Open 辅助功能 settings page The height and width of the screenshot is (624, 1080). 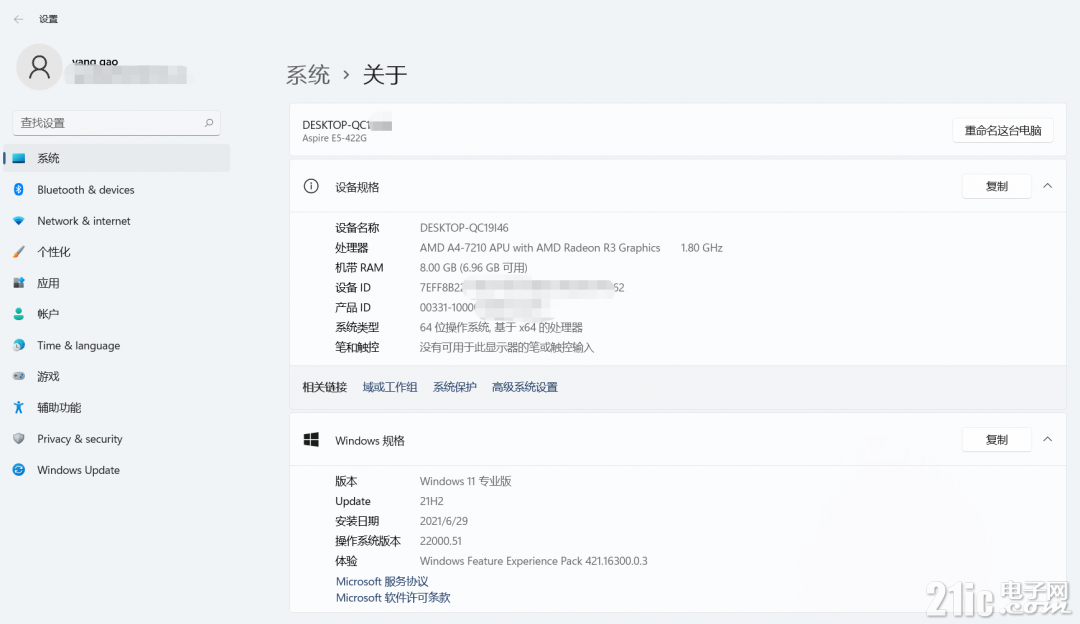pyautogui.click(x=117, y=408)
